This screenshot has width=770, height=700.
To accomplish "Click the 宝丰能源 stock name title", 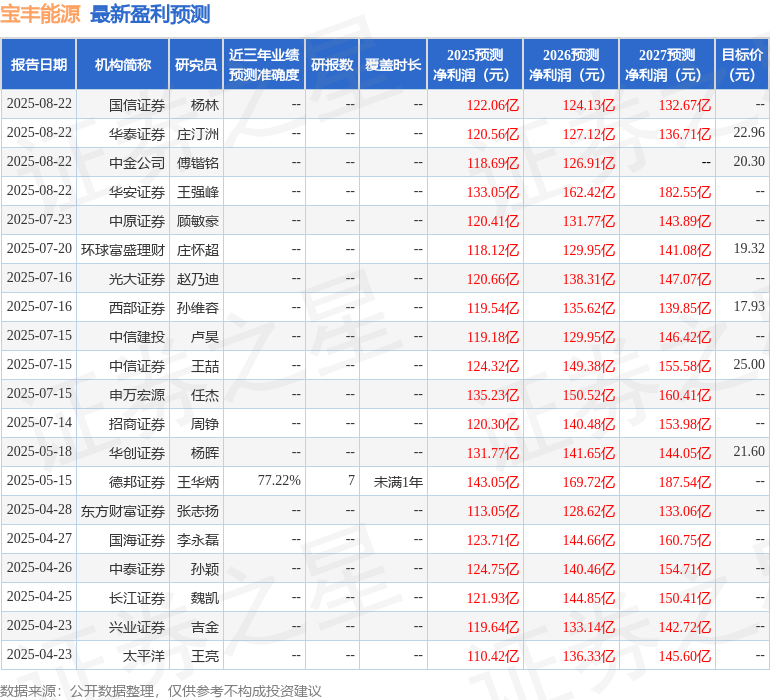I will (x=42, y=15).
